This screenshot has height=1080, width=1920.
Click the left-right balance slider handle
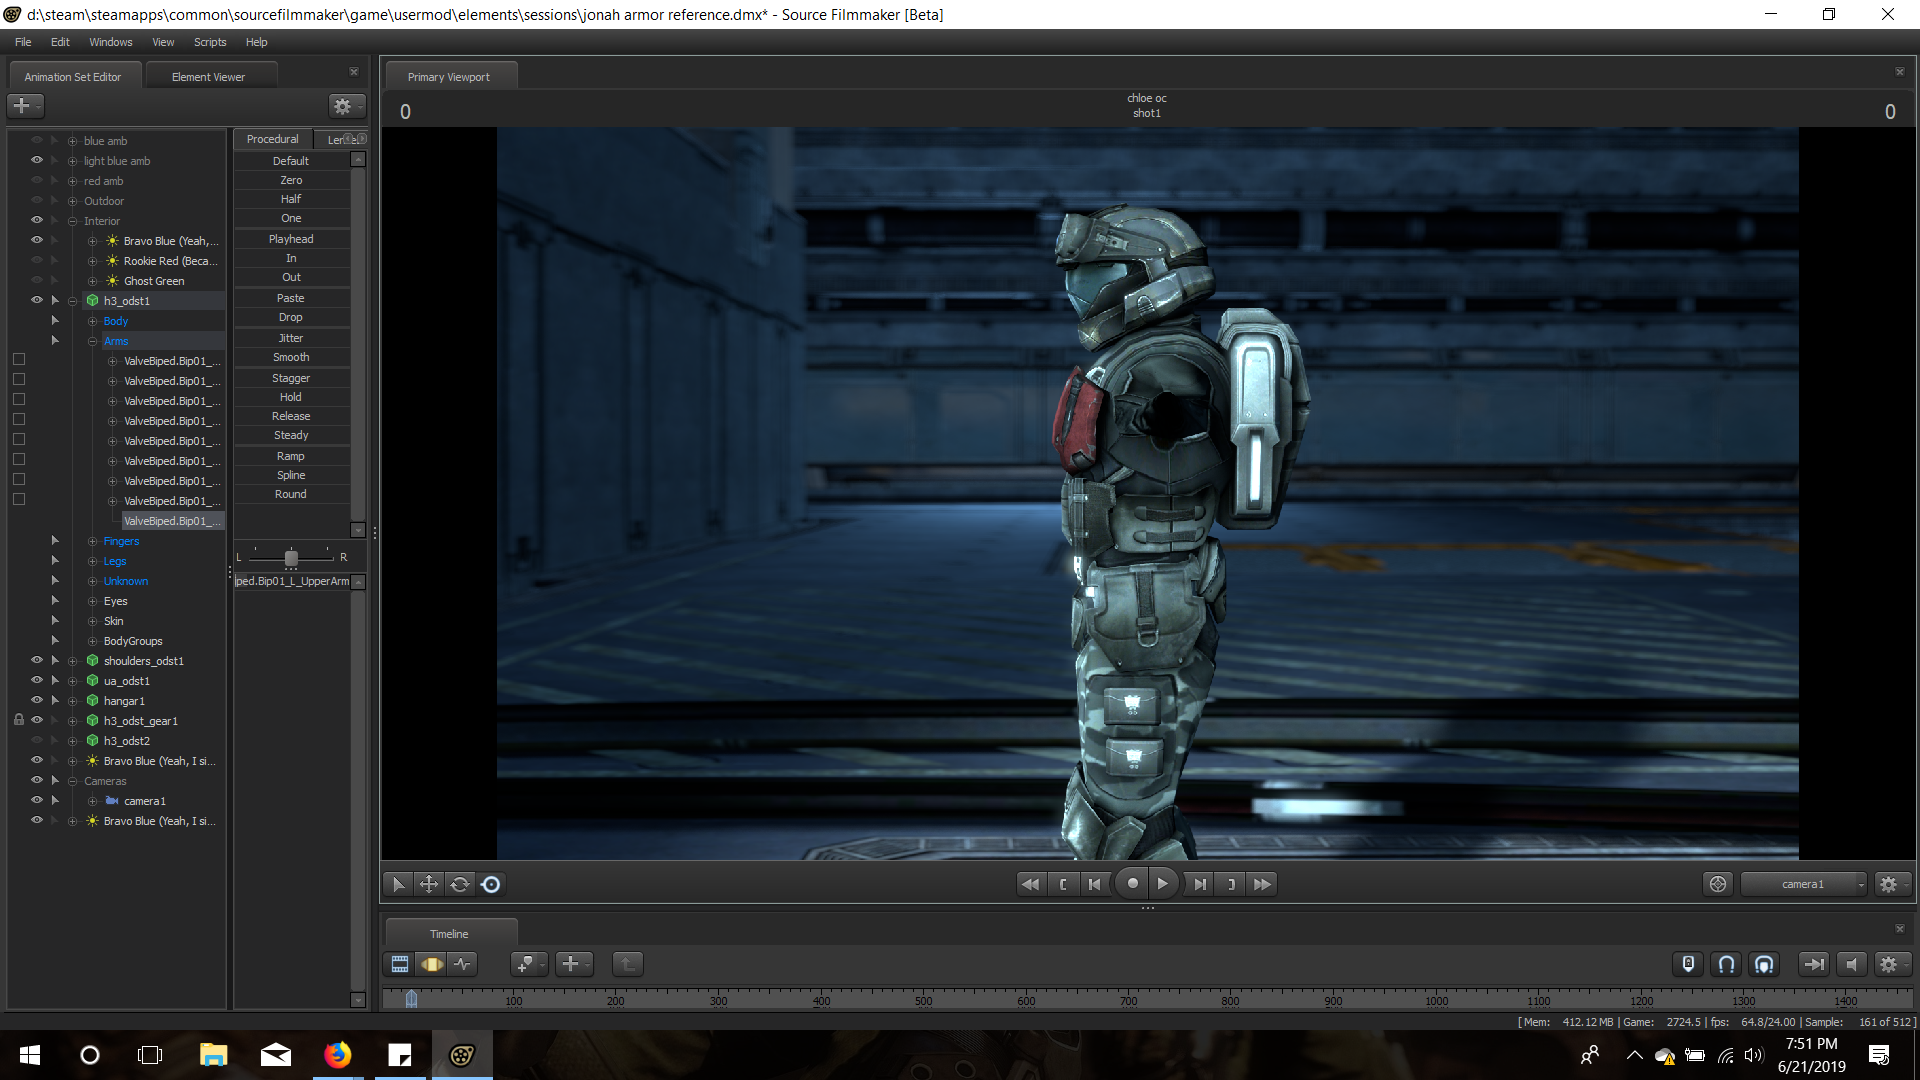[291, 557]
